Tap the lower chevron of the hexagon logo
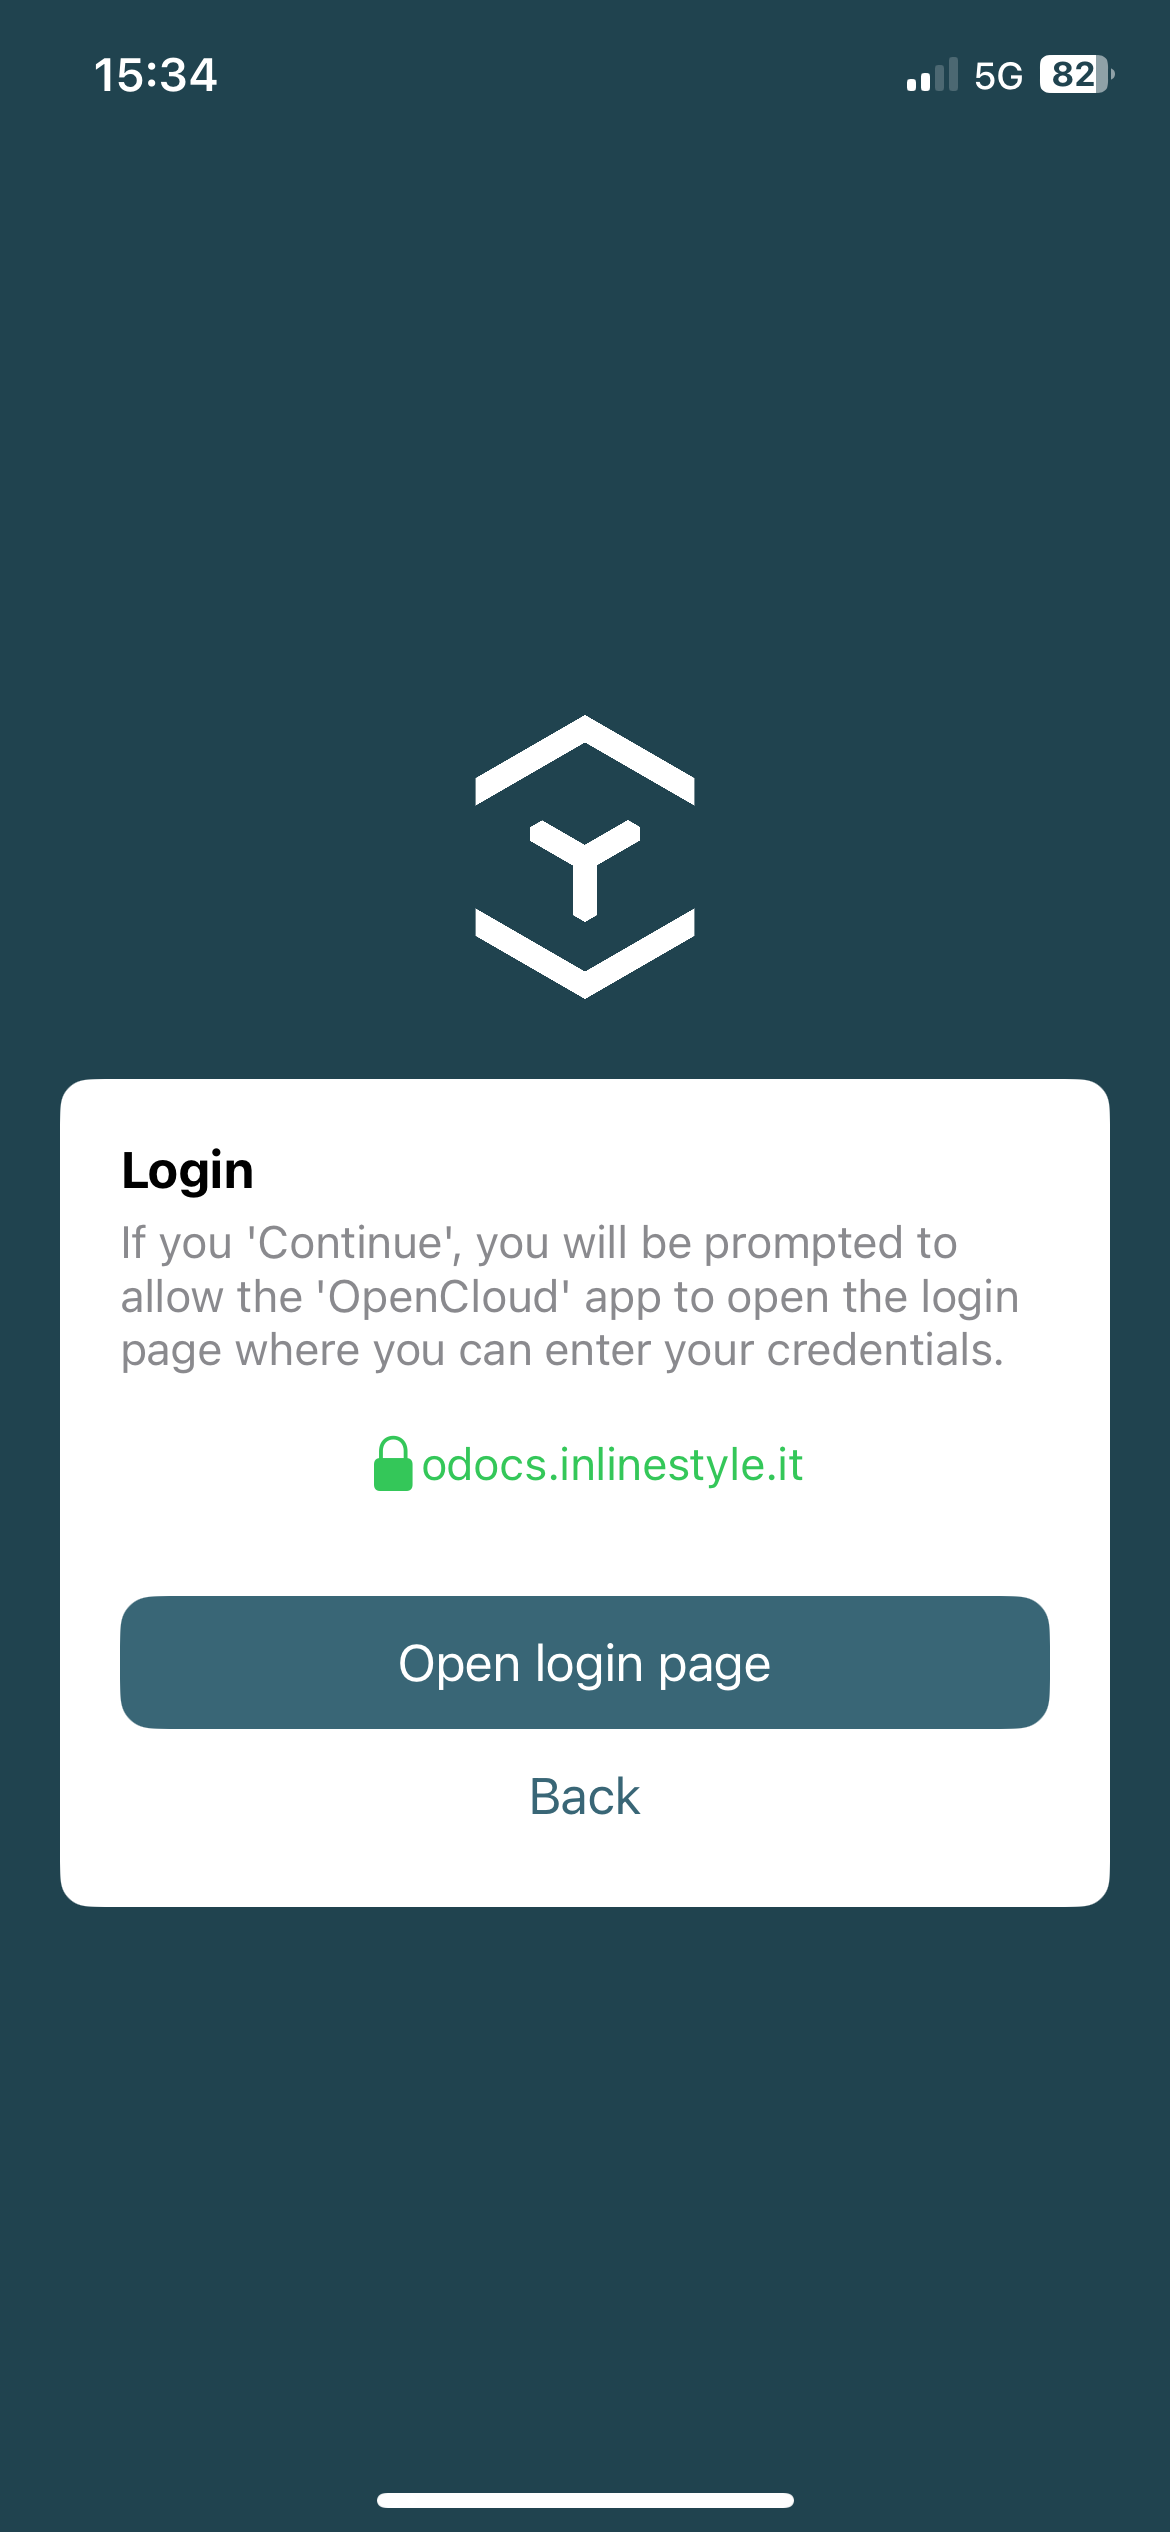 coord(585,953)
